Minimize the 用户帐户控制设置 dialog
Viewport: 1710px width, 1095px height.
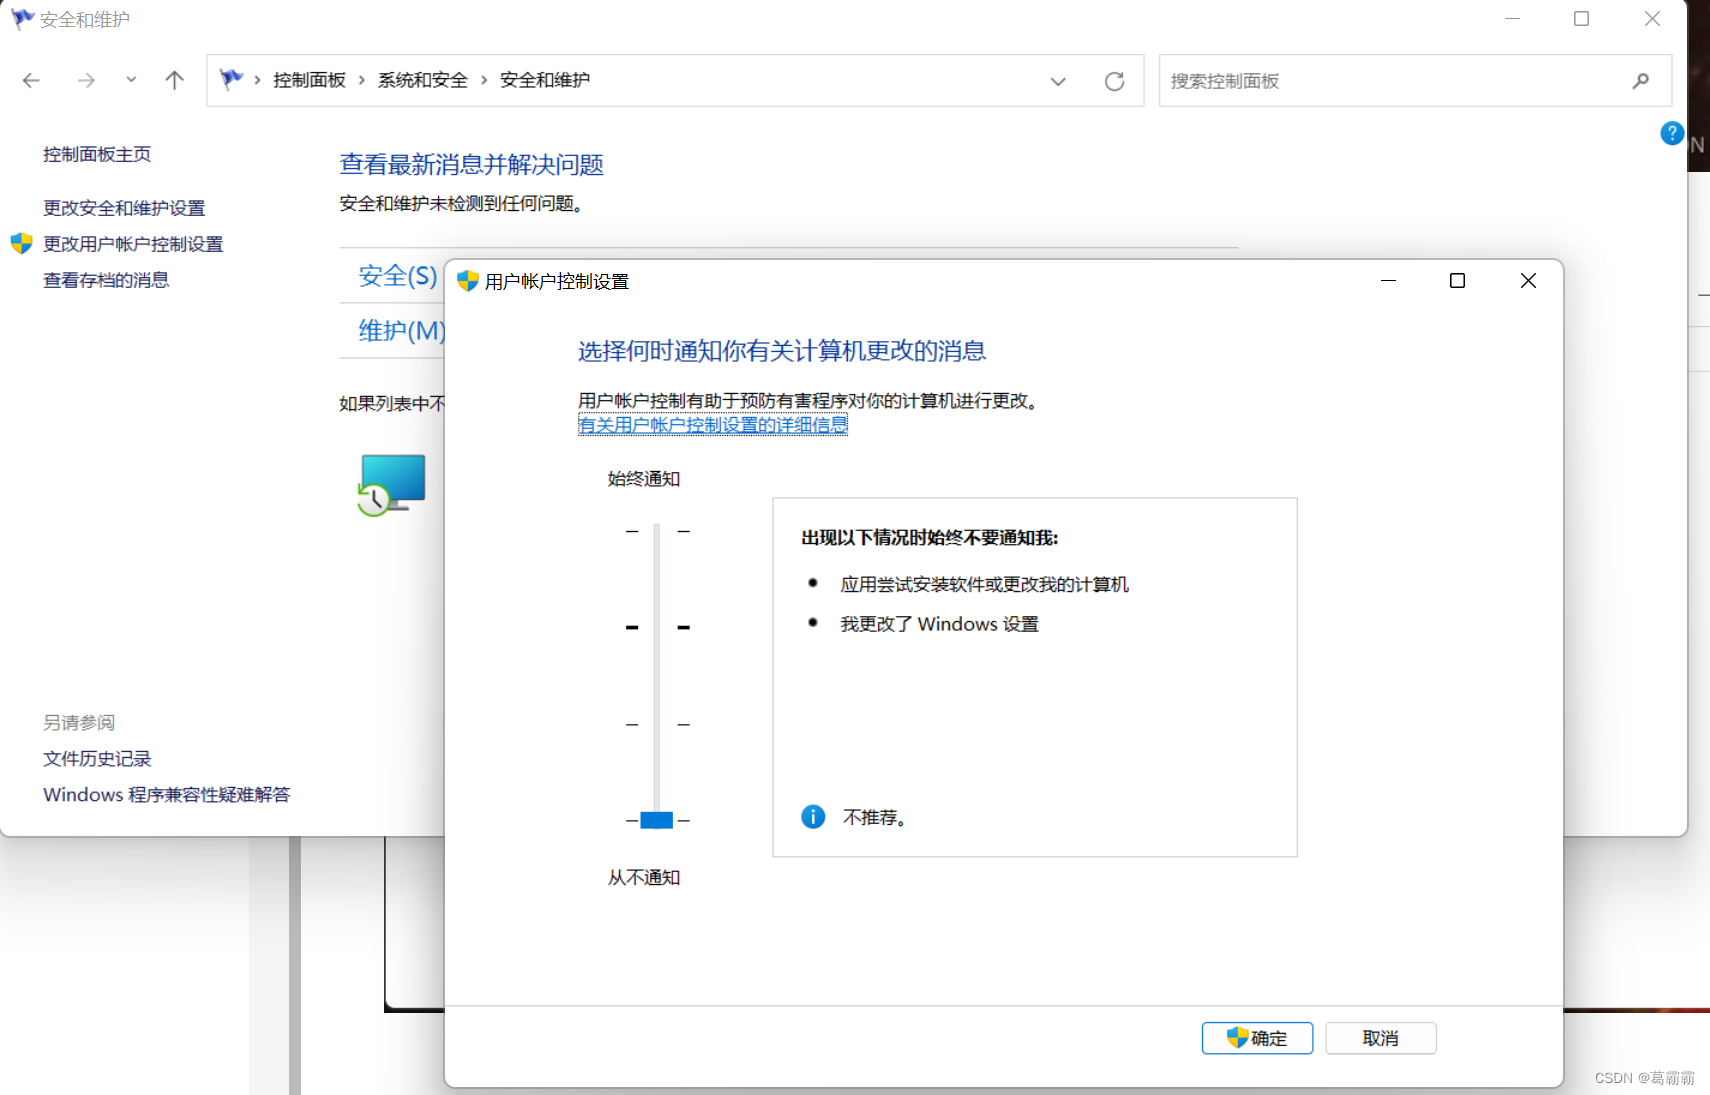pos(1388,281)
